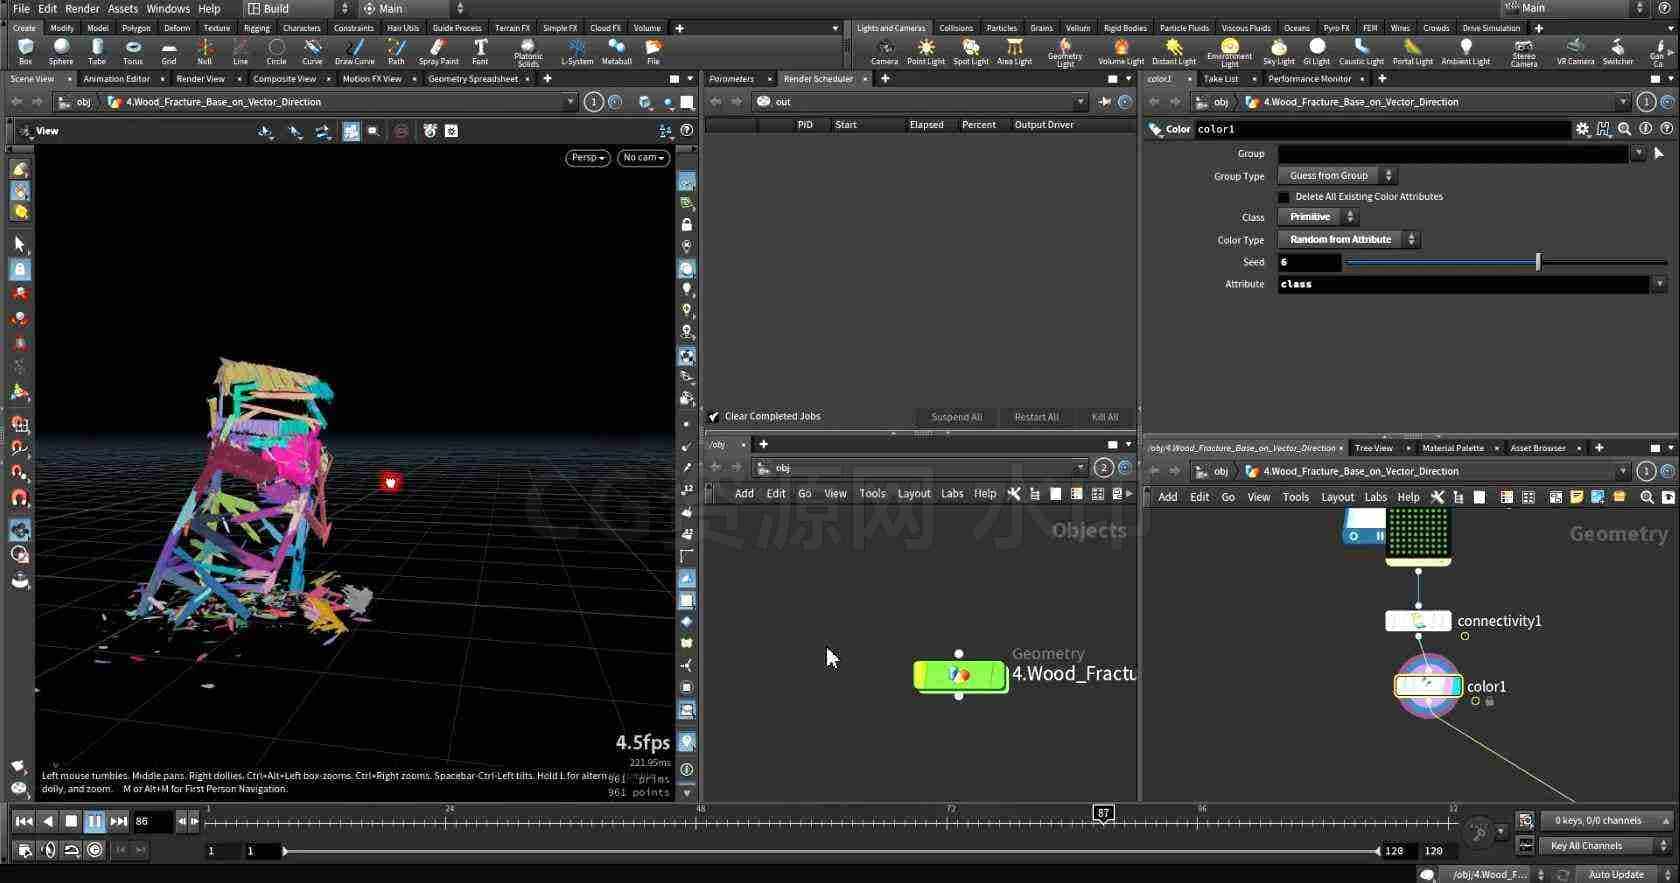1680x883 pixels.
Task: Open the Build desktop dropdown
Action: pos(298,8)
